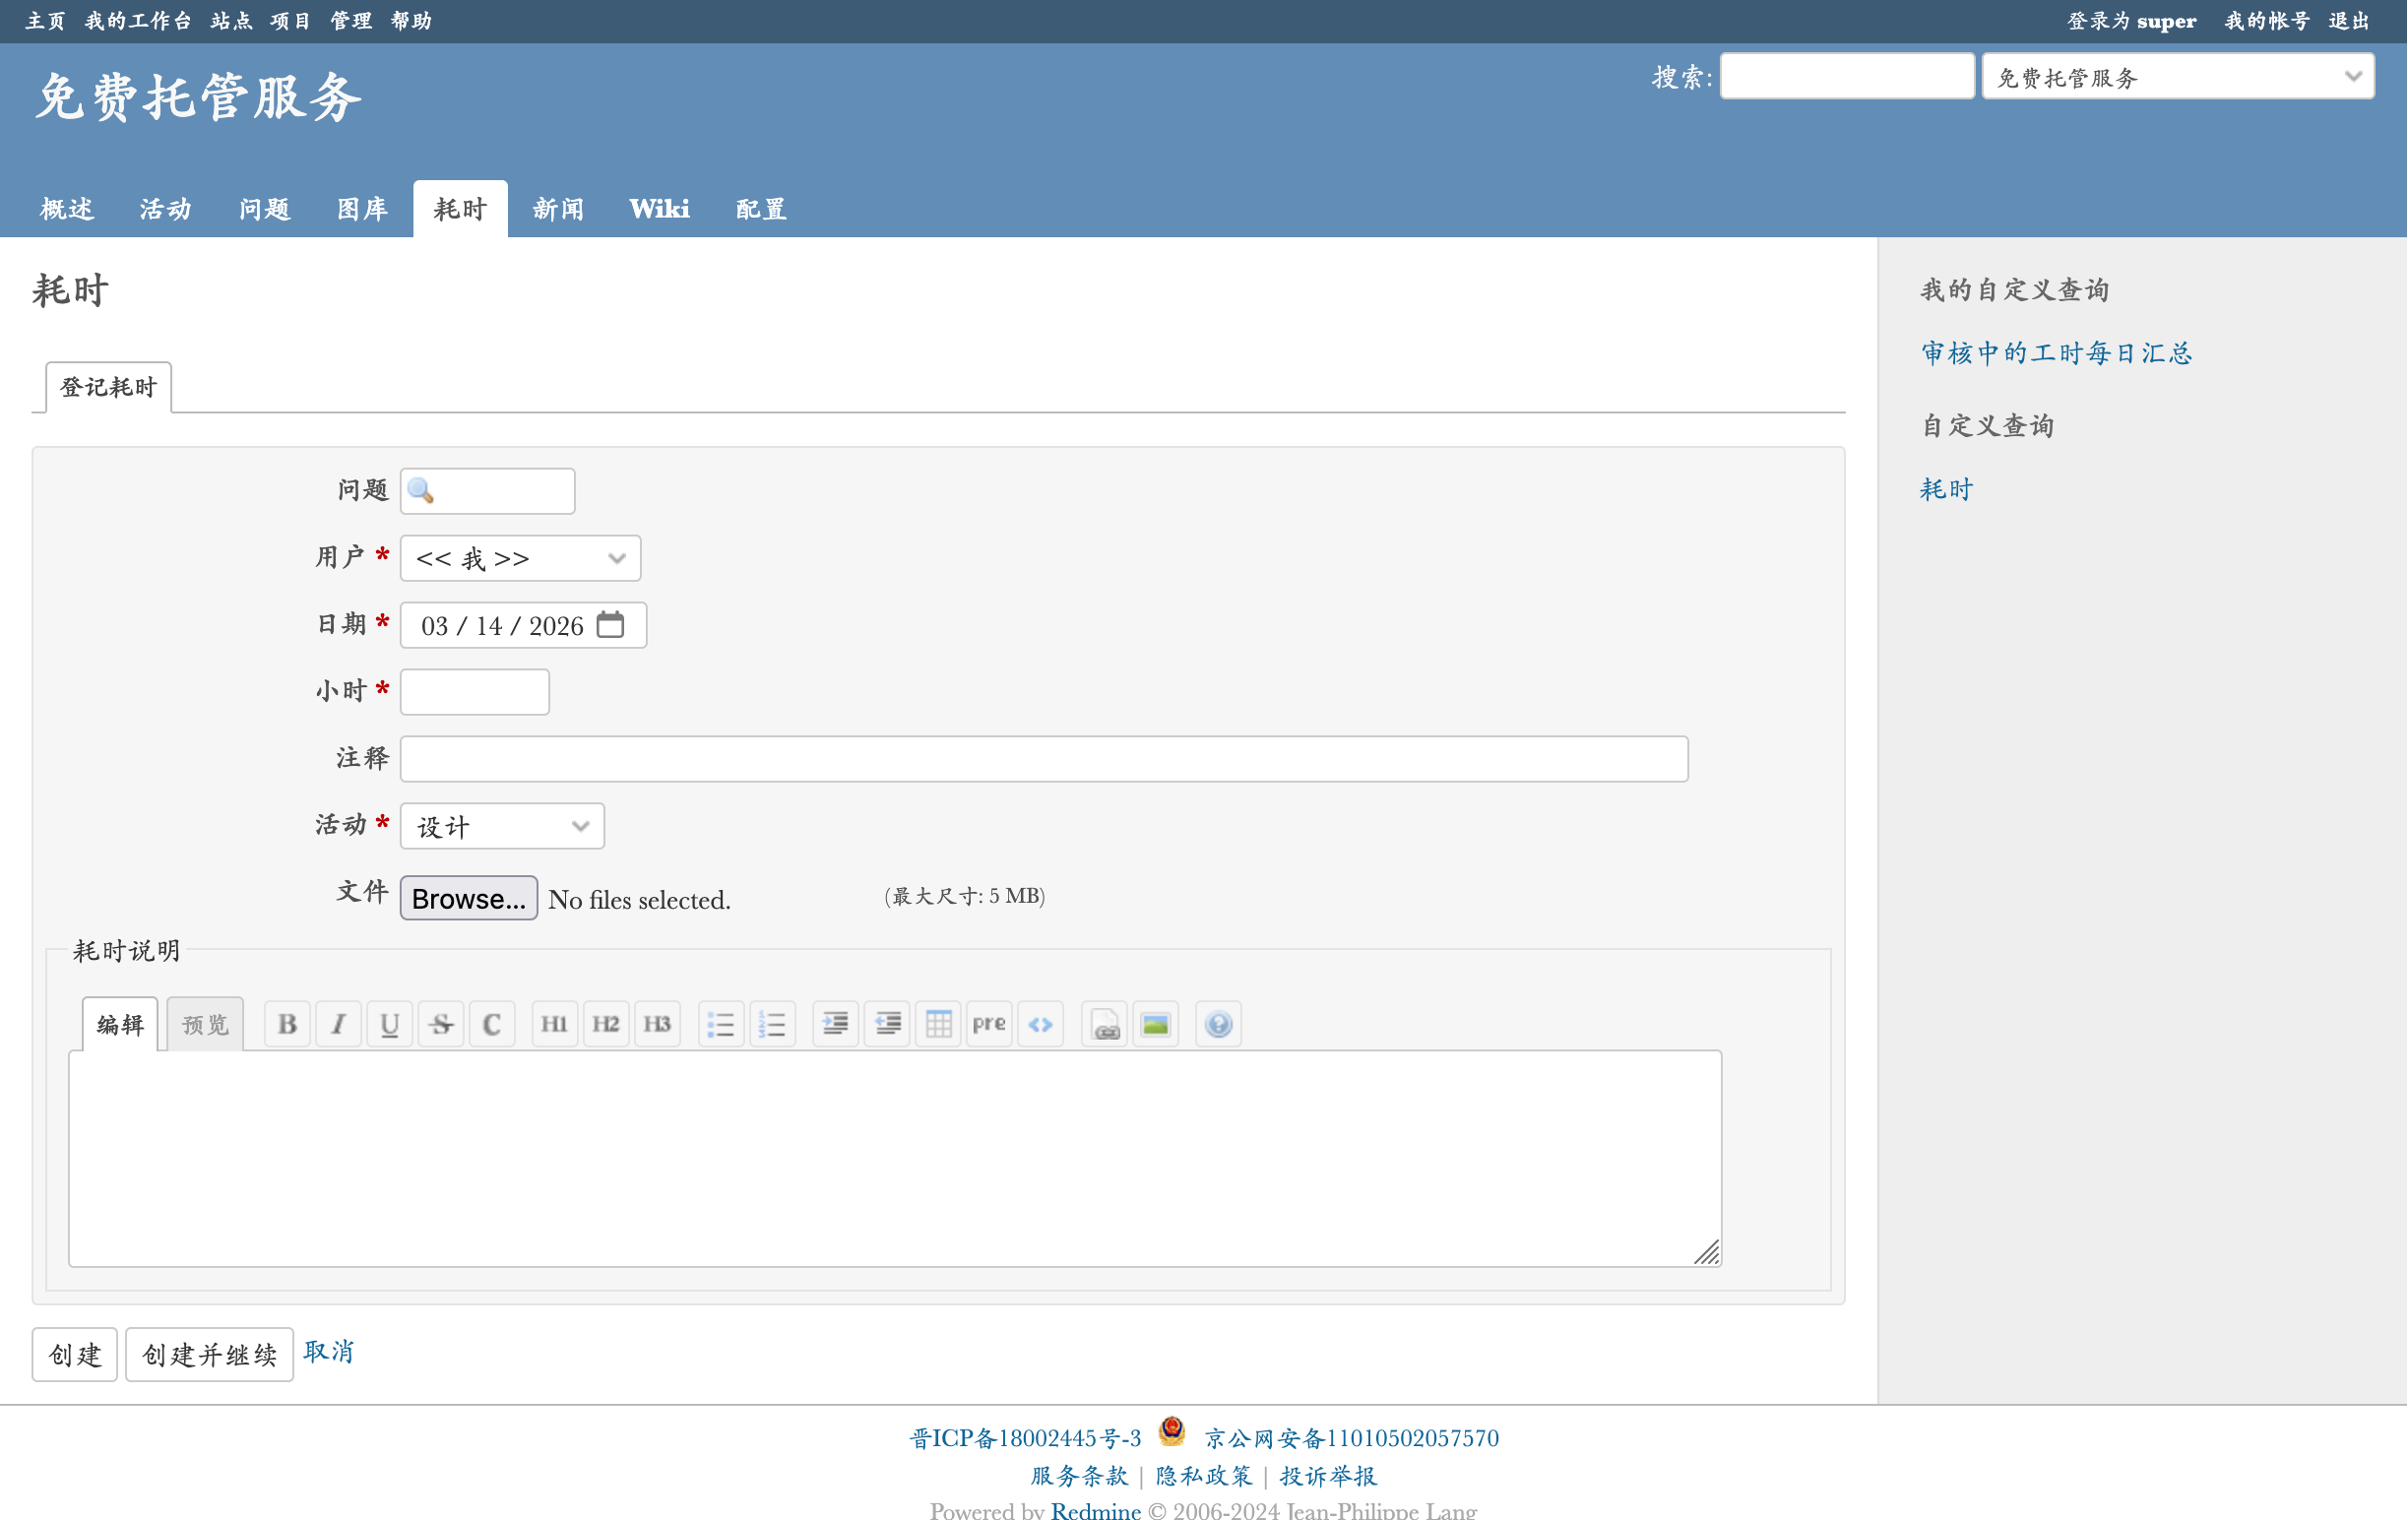The width and height of the screenshot is (2408, 1520).
Task: Insert an image with the picture icon
Action: pos(1155,1024)
